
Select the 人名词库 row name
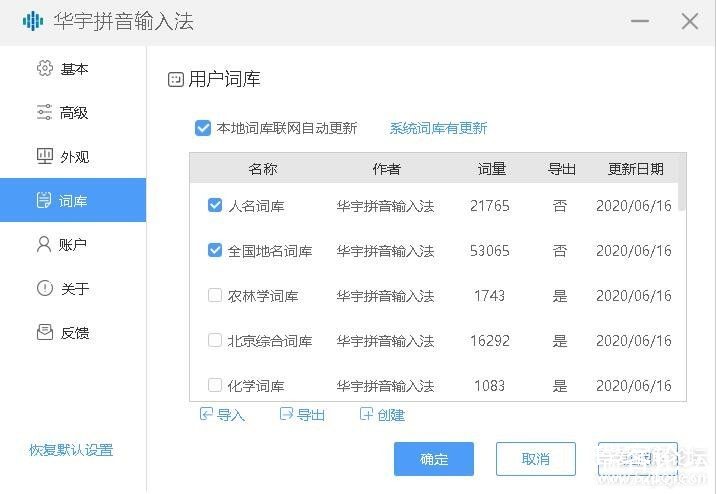point(256,206)
